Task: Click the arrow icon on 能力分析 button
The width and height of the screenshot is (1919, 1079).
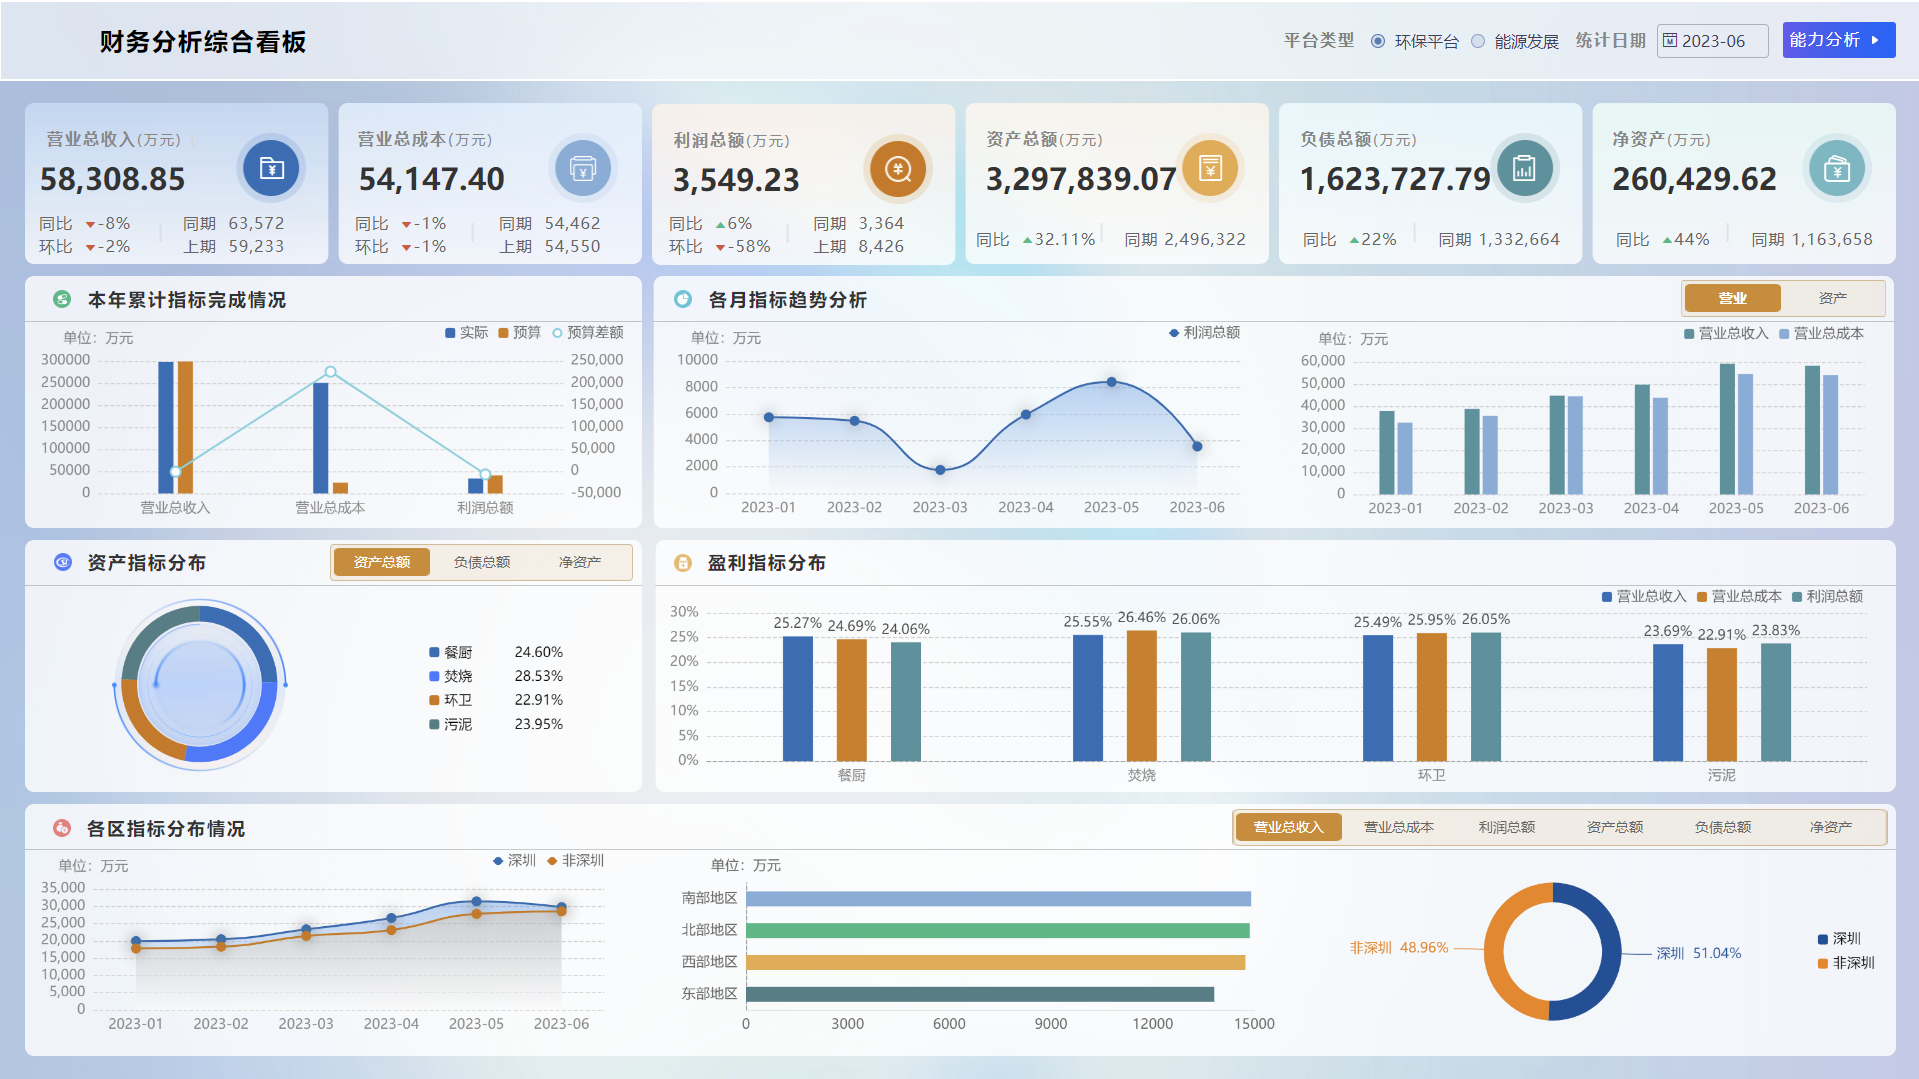Action: pyautogui.click(x=1875, y=40)
